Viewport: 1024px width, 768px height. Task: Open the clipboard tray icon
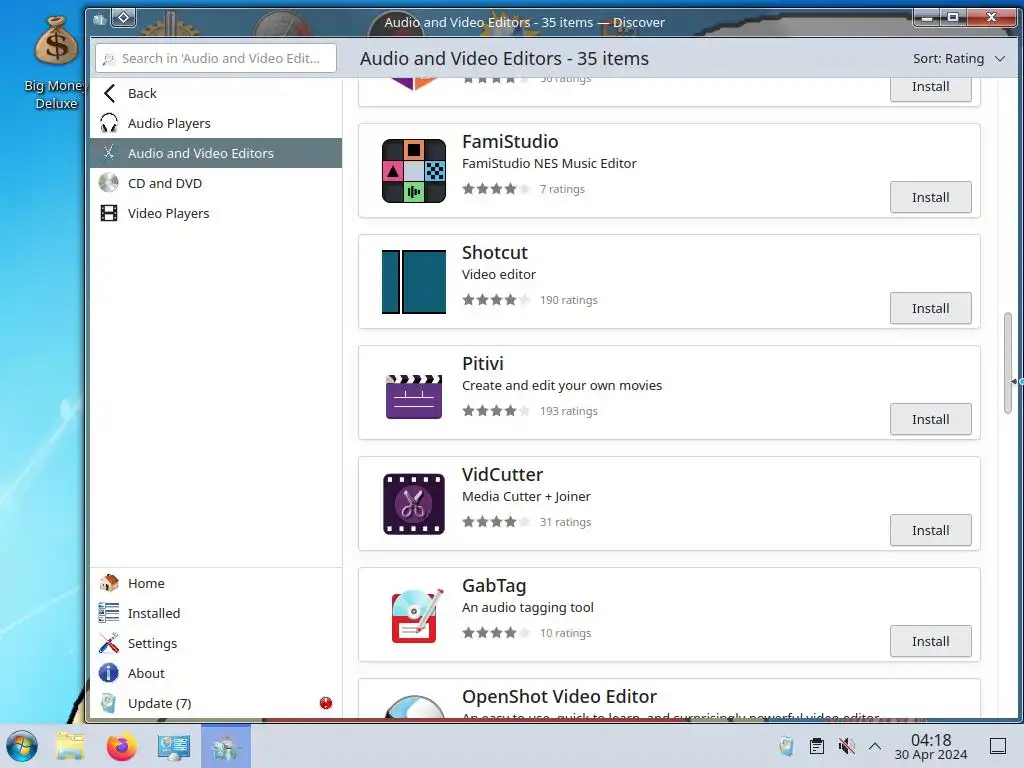tap(816, 746)
